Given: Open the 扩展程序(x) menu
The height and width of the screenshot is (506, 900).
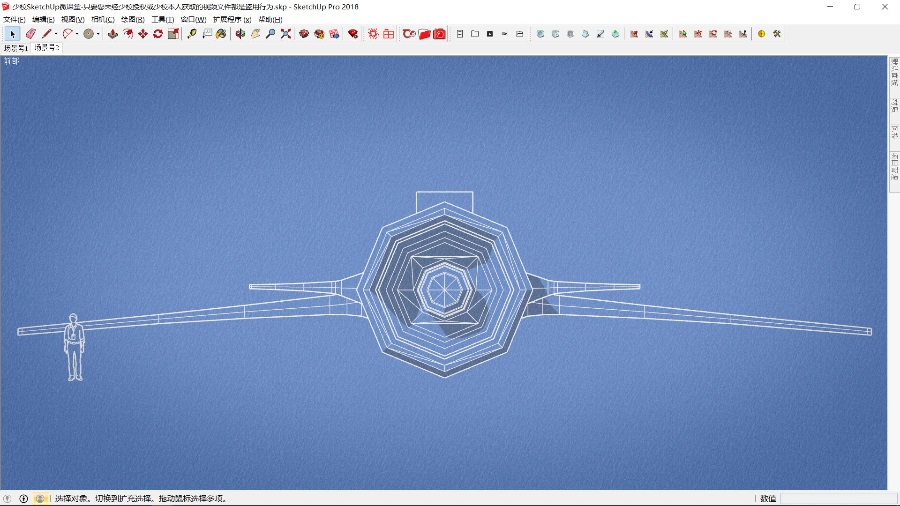Looking at the screenshot, I should coord(232,20).
